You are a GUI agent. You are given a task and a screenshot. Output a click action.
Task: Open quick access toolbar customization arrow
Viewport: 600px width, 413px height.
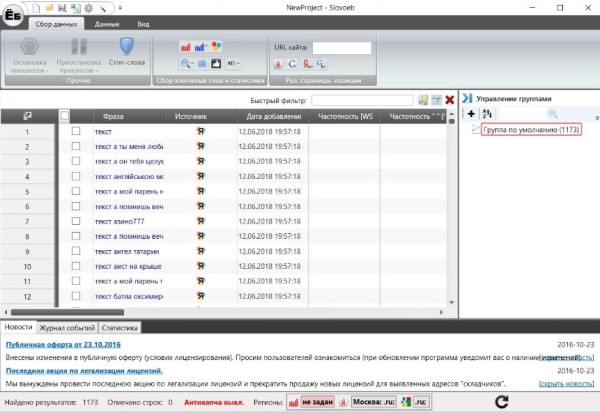pos(120,8)
